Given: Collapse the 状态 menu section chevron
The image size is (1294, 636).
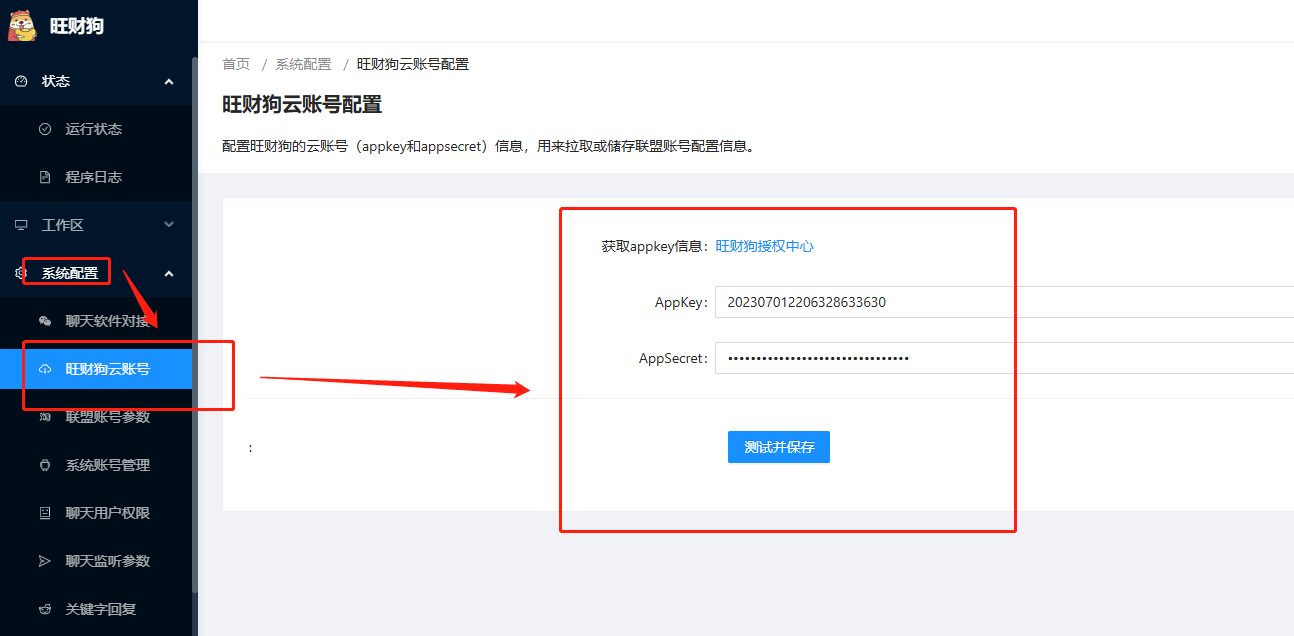Looking at the screenshot, I should pyautogui.click(x=169, y=81).
